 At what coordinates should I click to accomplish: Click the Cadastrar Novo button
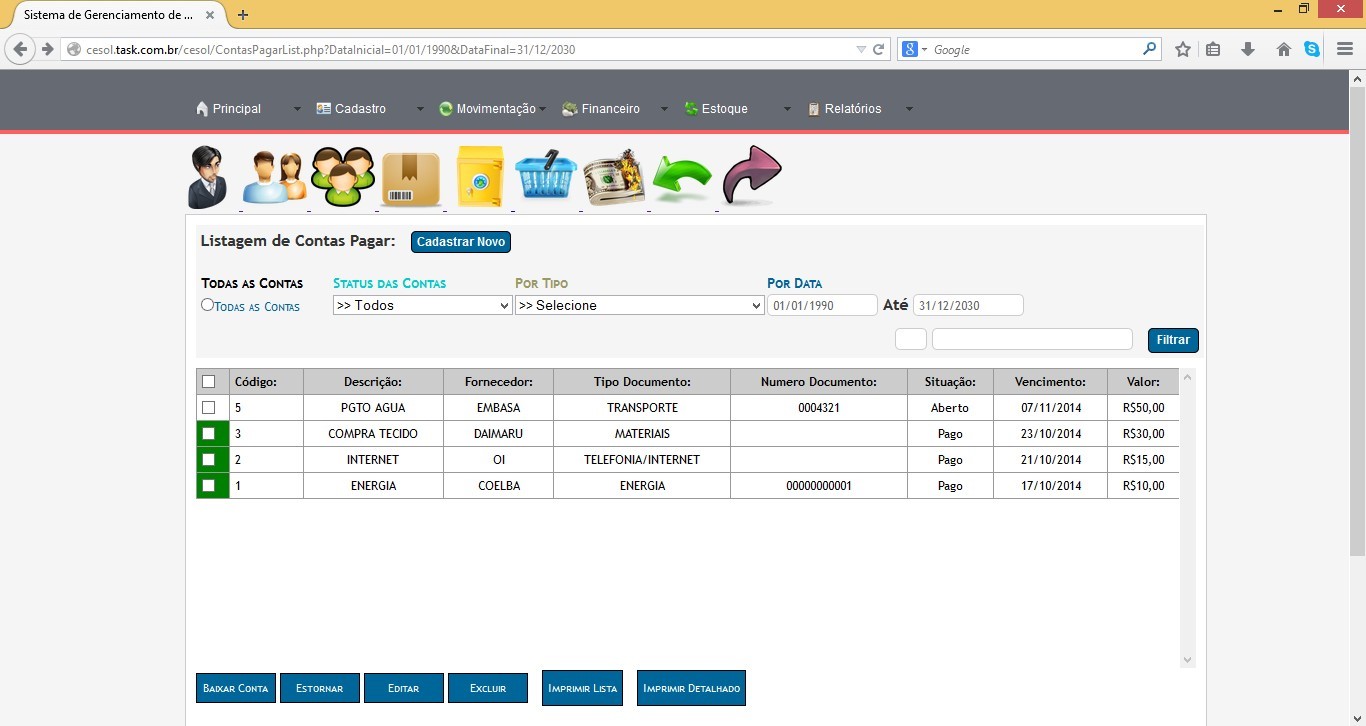[x=461, y=242]
